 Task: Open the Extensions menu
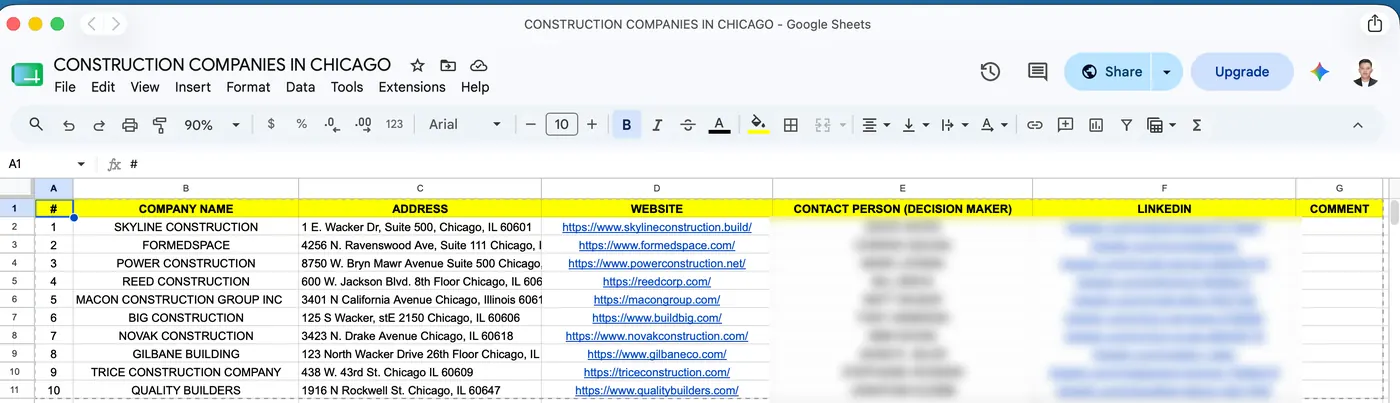pos(412,87)
